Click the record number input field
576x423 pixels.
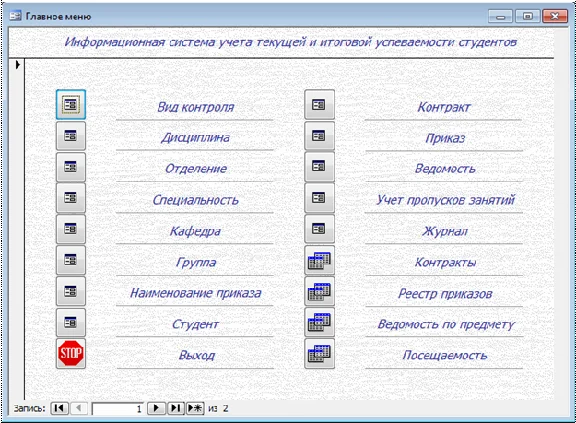click(x=118, y=408)
